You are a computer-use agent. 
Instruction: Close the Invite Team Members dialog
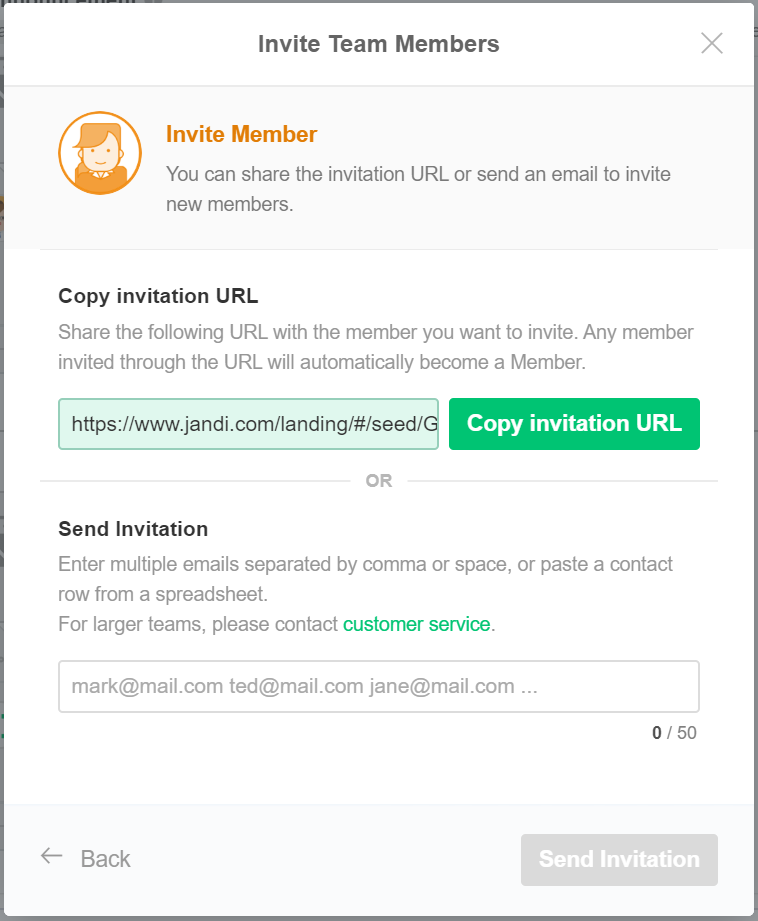click(711, 43)
